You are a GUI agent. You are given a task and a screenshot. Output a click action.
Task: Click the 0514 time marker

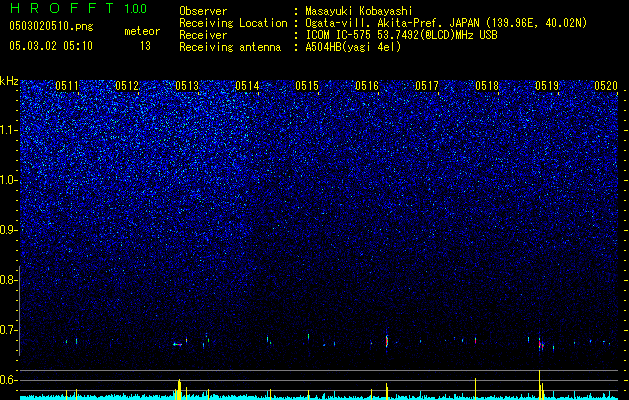247,86
